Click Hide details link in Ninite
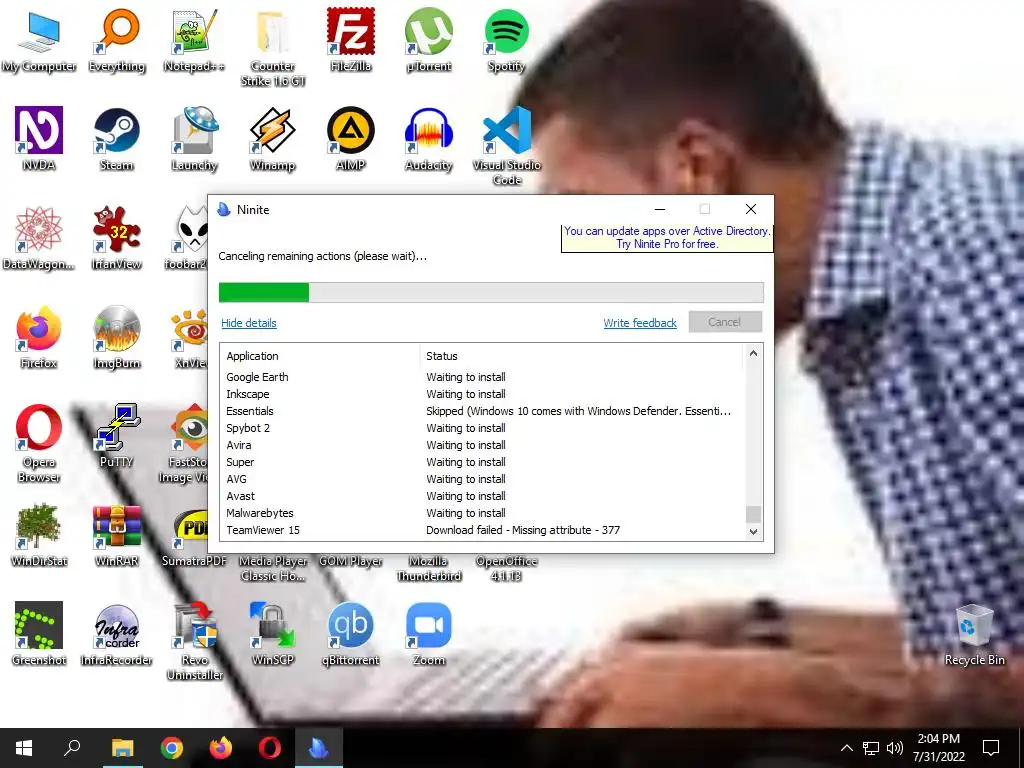 pyautogui.click(x=249, y=323)
